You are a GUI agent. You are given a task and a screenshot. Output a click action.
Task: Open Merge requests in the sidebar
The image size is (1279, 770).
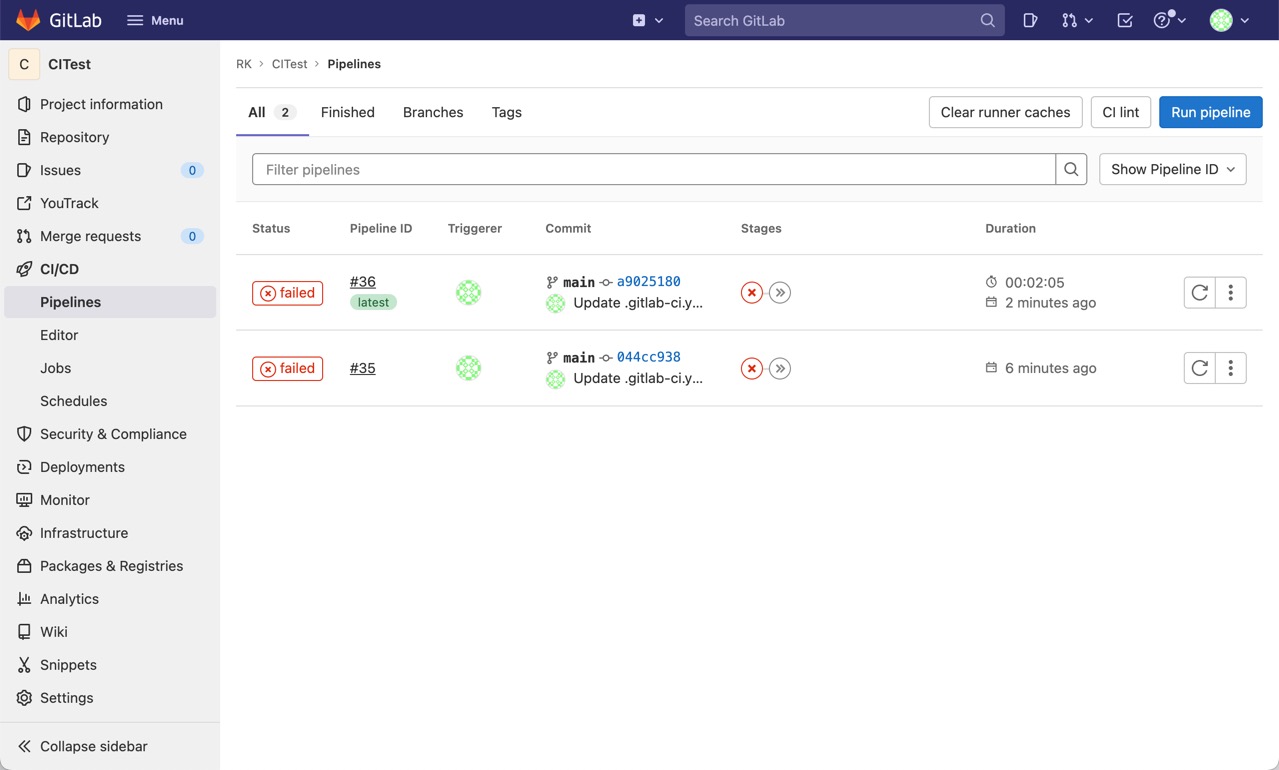(110, 236)
